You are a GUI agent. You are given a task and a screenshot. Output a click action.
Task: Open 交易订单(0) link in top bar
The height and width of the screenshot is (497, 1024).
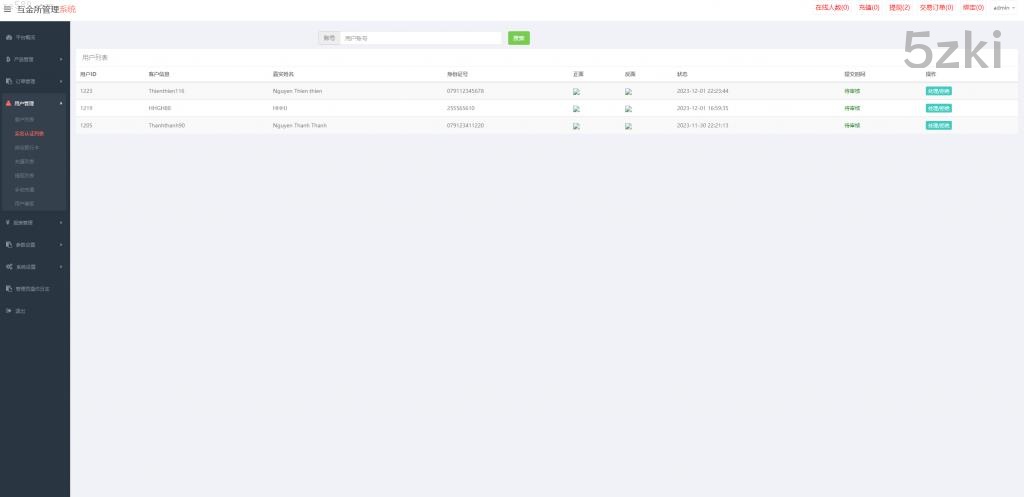(x=935, y=7)
